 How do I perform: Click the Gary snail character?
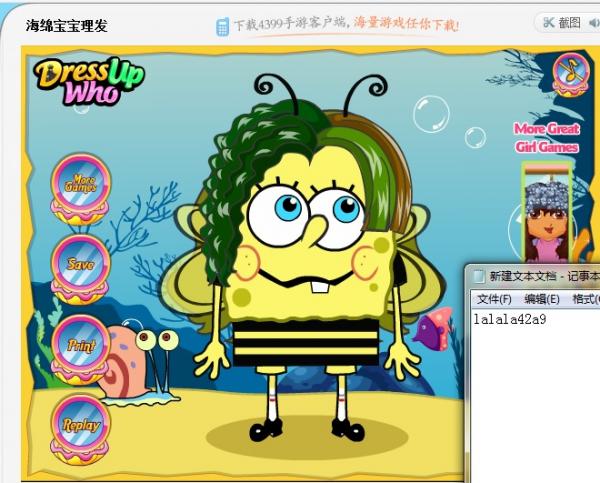140,366
